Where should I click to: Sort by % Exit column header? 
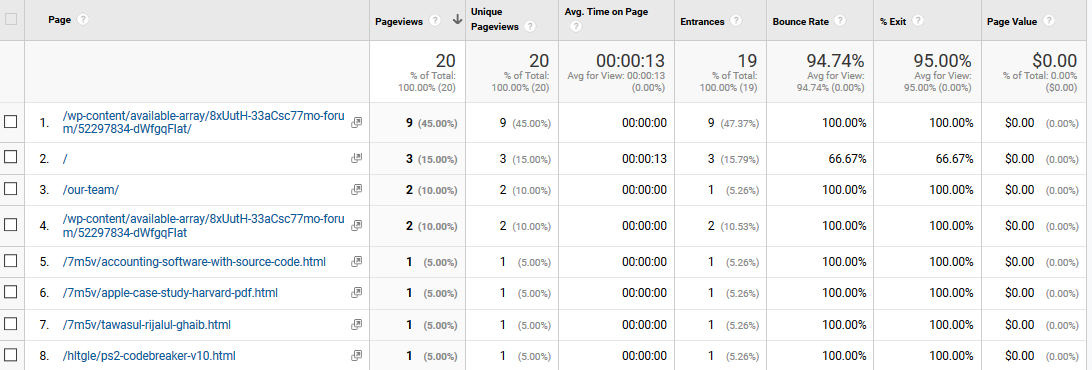(x=893, y=21)
